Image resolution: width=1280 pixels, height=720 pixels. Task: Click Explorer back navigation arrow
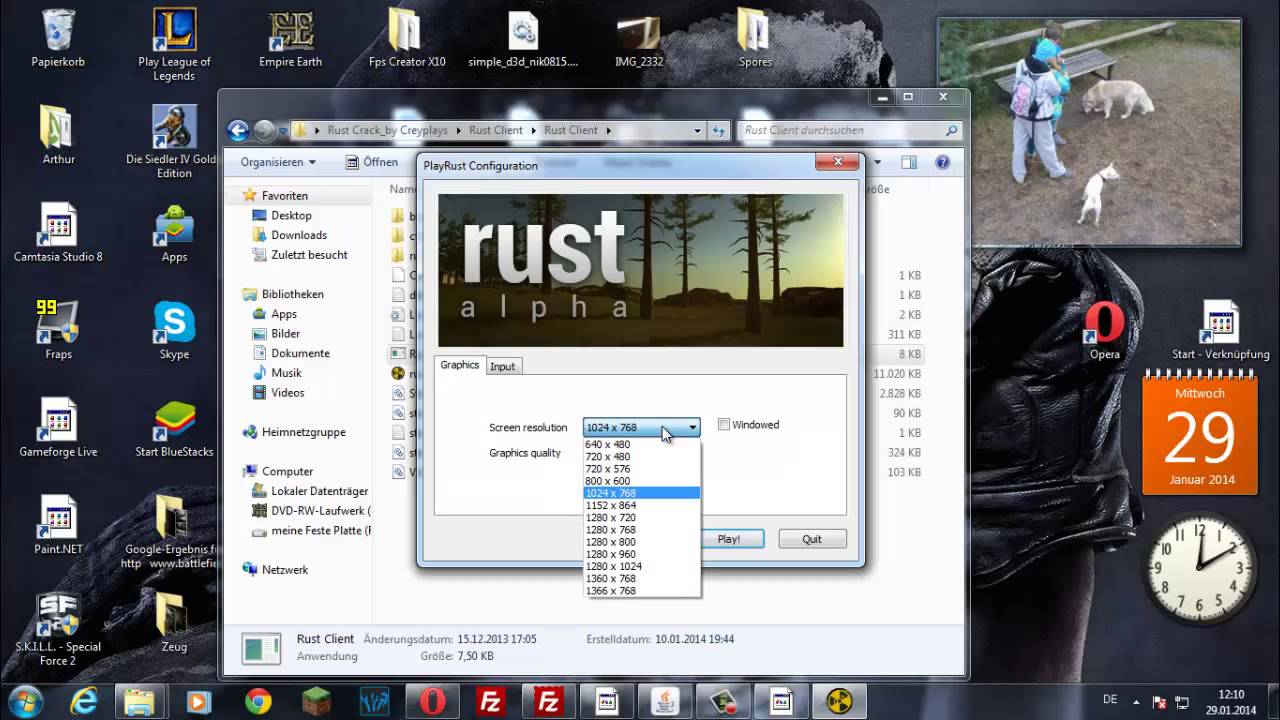click(238, 130)
